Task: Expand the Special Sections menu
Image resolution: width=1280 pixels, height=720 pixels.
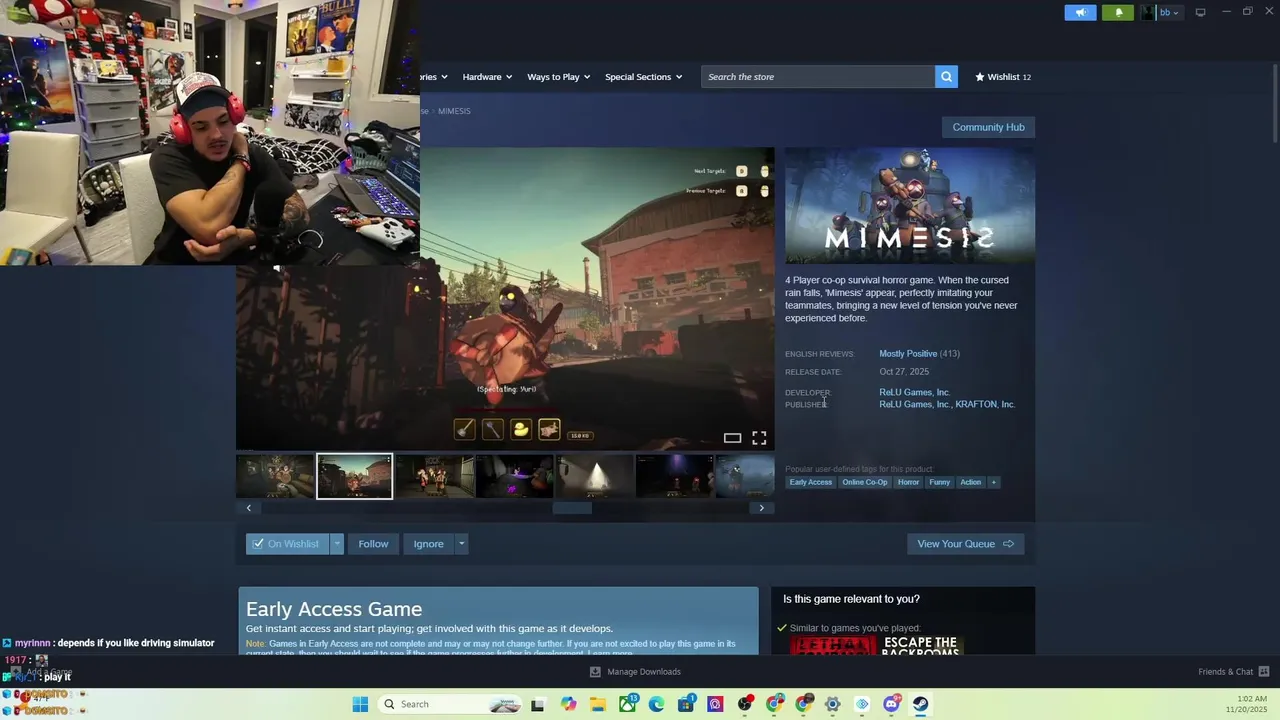Action: [643, 77]
